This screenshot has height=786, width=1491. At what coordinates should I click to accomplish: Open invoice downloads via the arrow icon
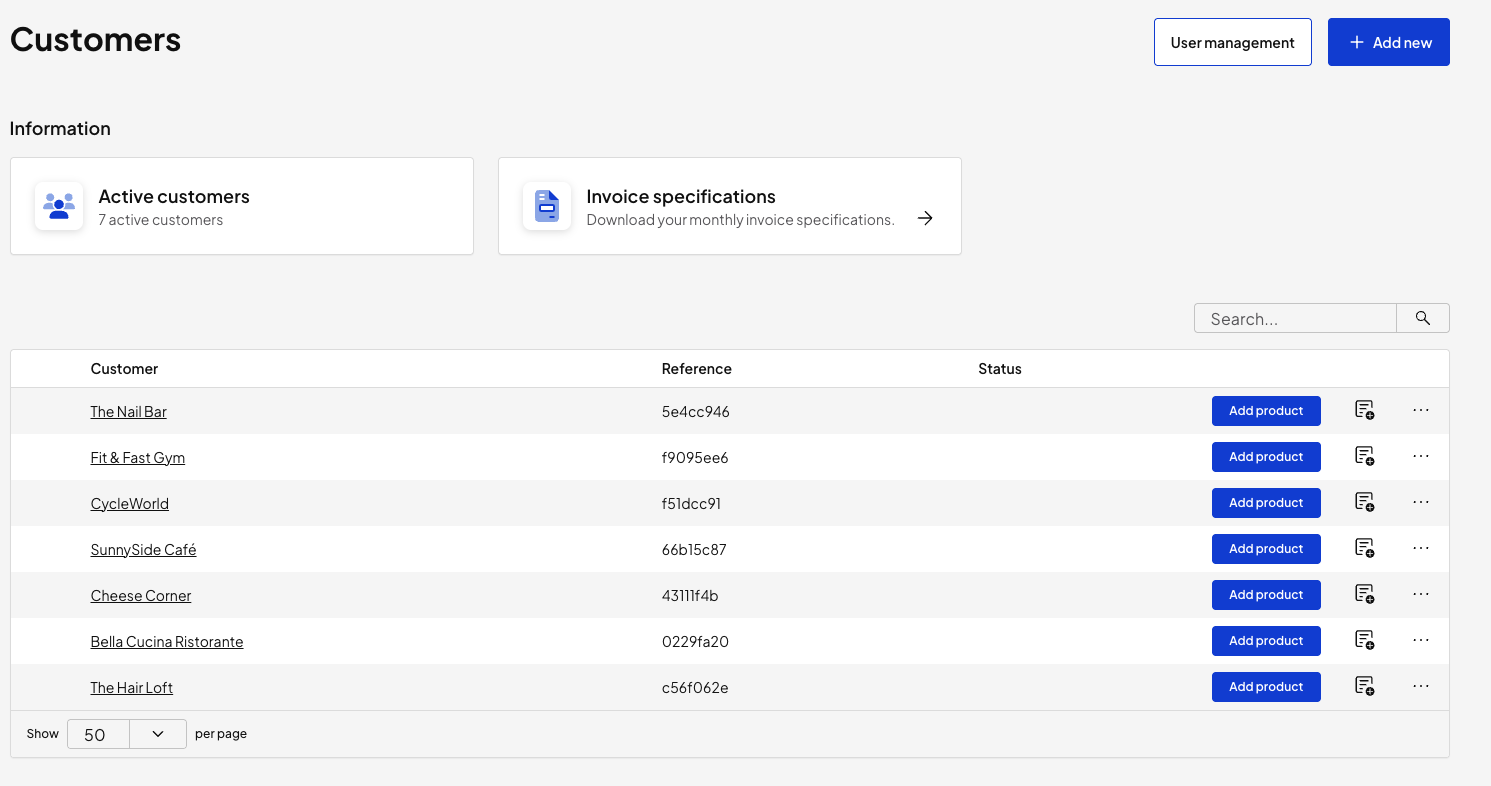click(x=925, y=217)
